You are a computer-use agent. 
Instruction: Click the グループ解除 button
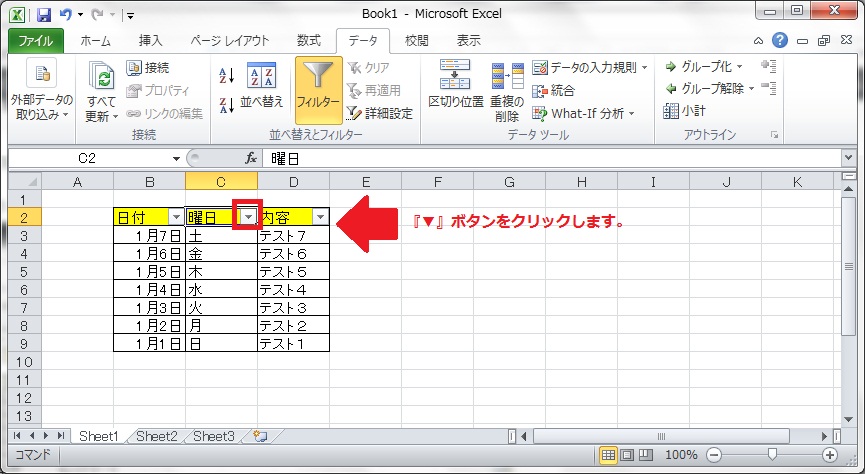click(x=705, y=88)
